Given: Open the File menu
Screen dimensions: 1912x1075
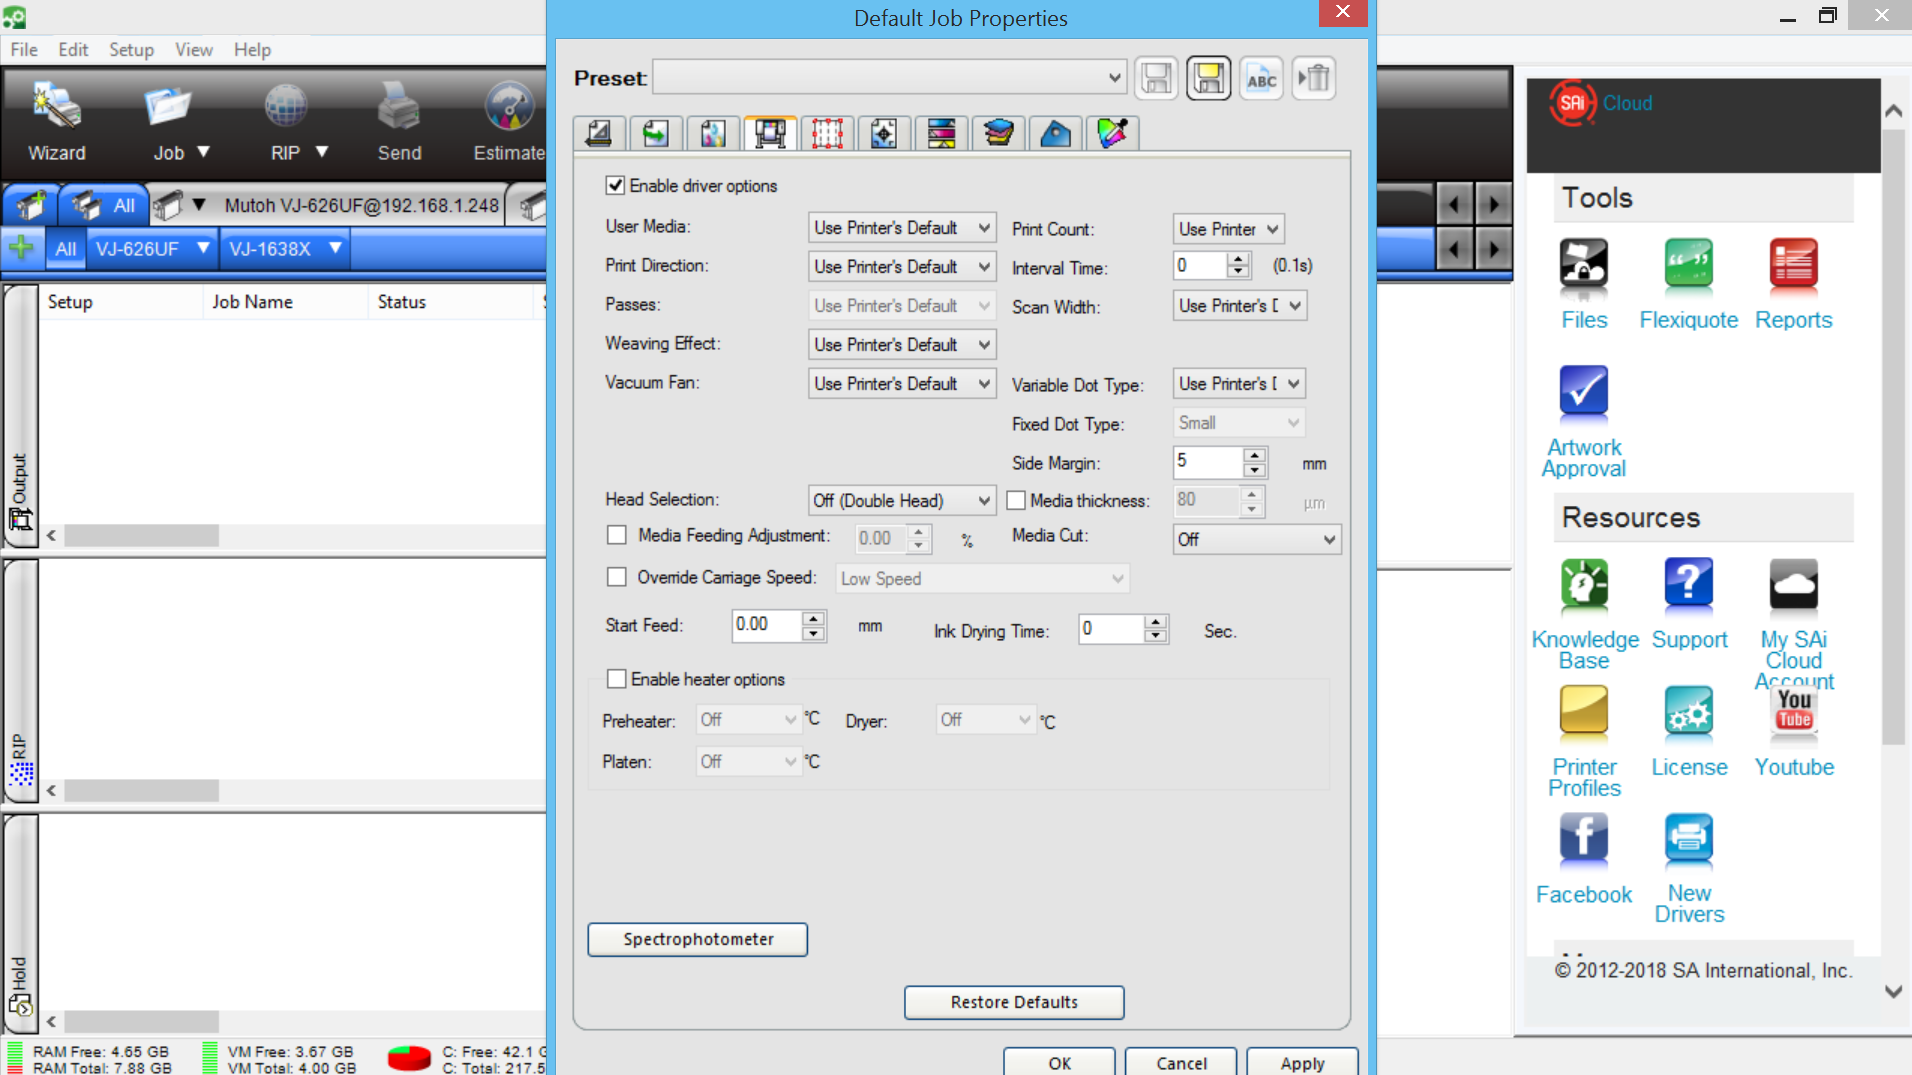Looking at the screenshot, I should point(24,49).
